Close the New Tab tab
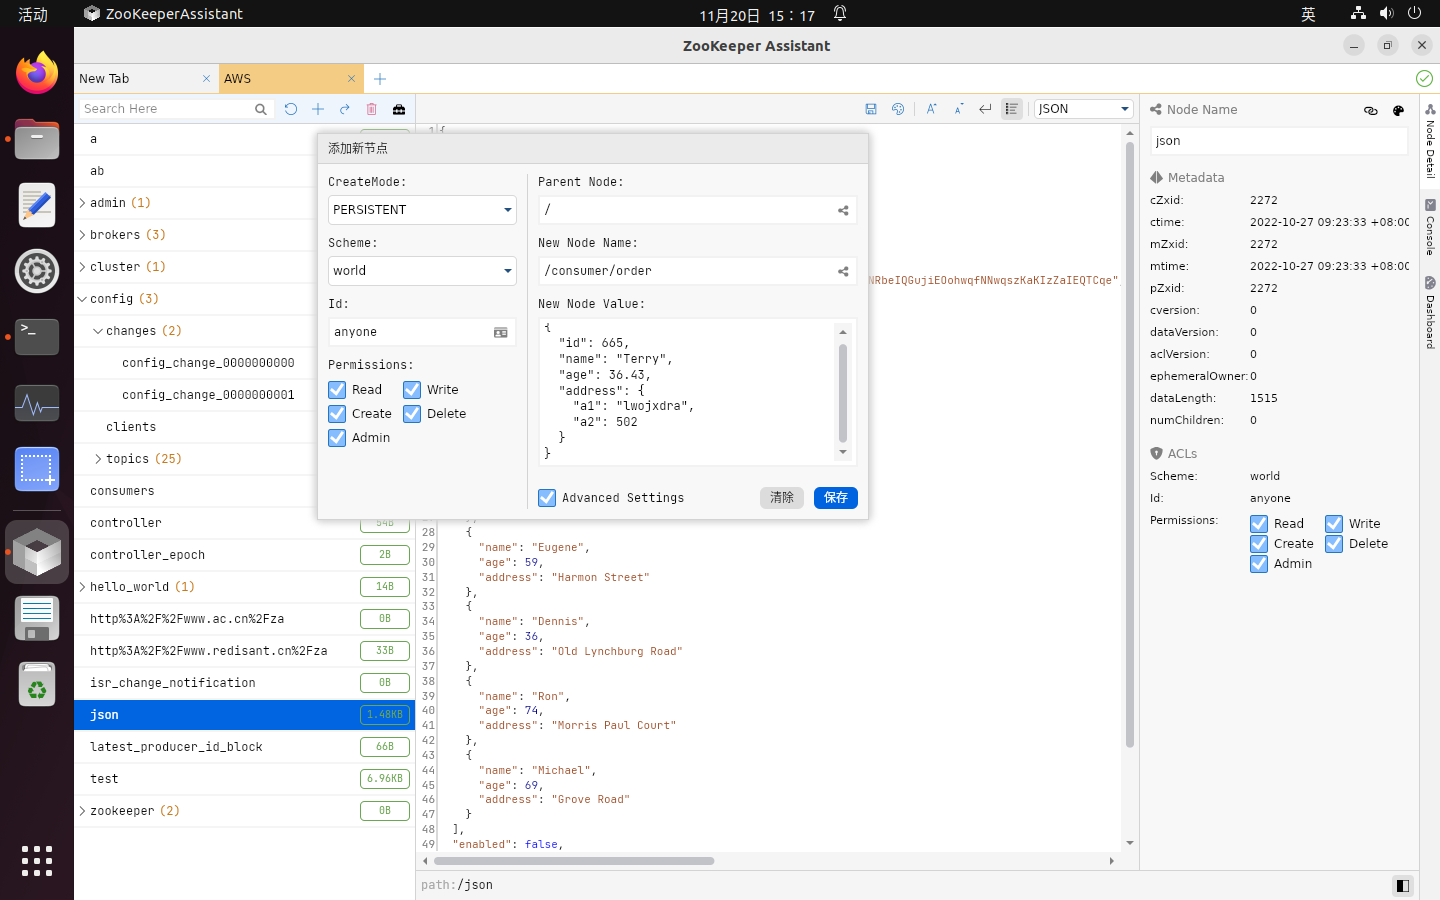 point(206,79)
